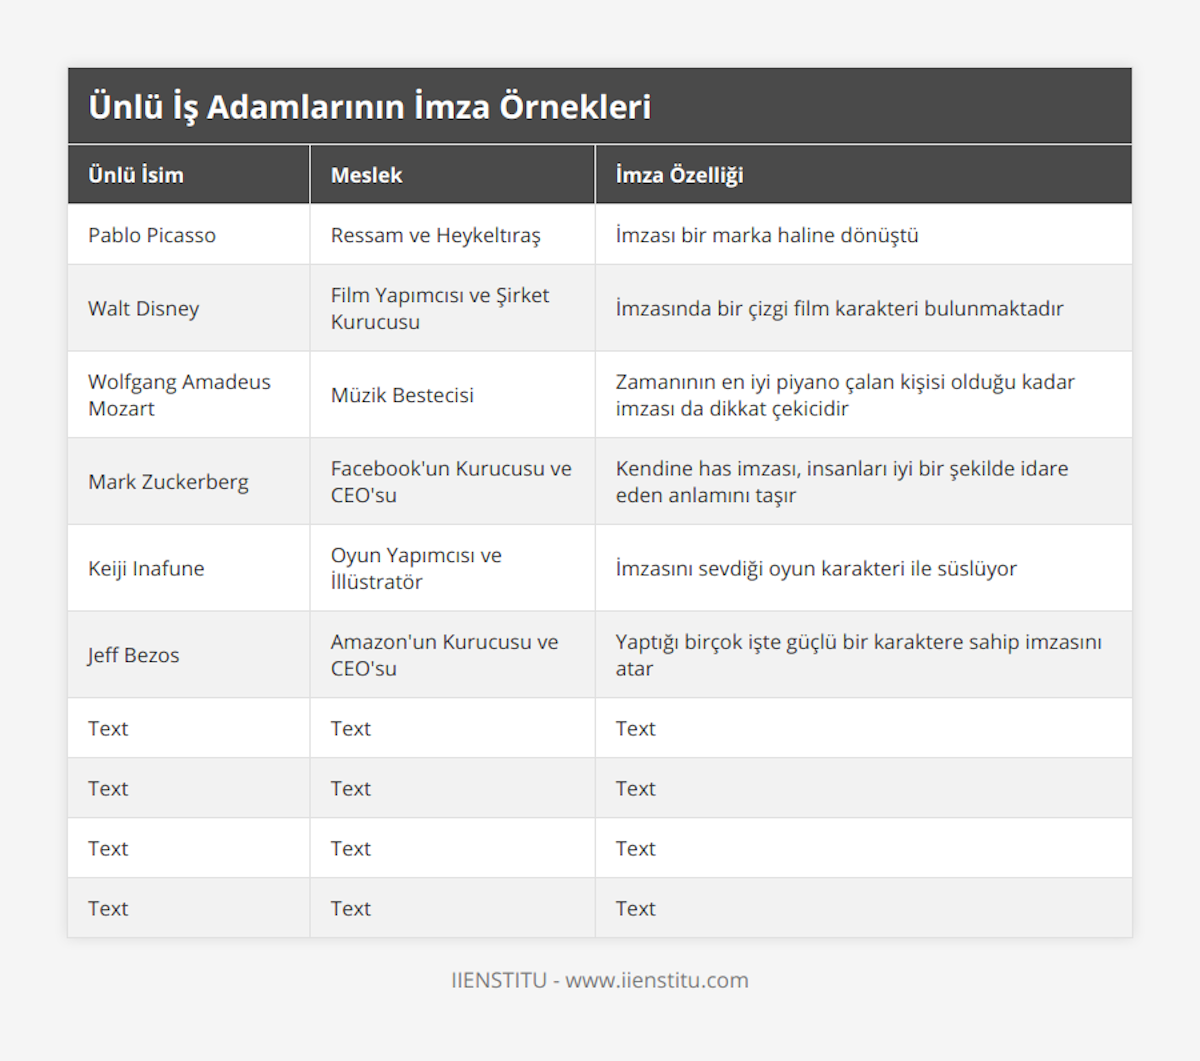Select 'Film Yapımcısı ve Şirket Kurucusu' cell
1200x1061 pixels.
pyautogui.click(x=440, y=308)
